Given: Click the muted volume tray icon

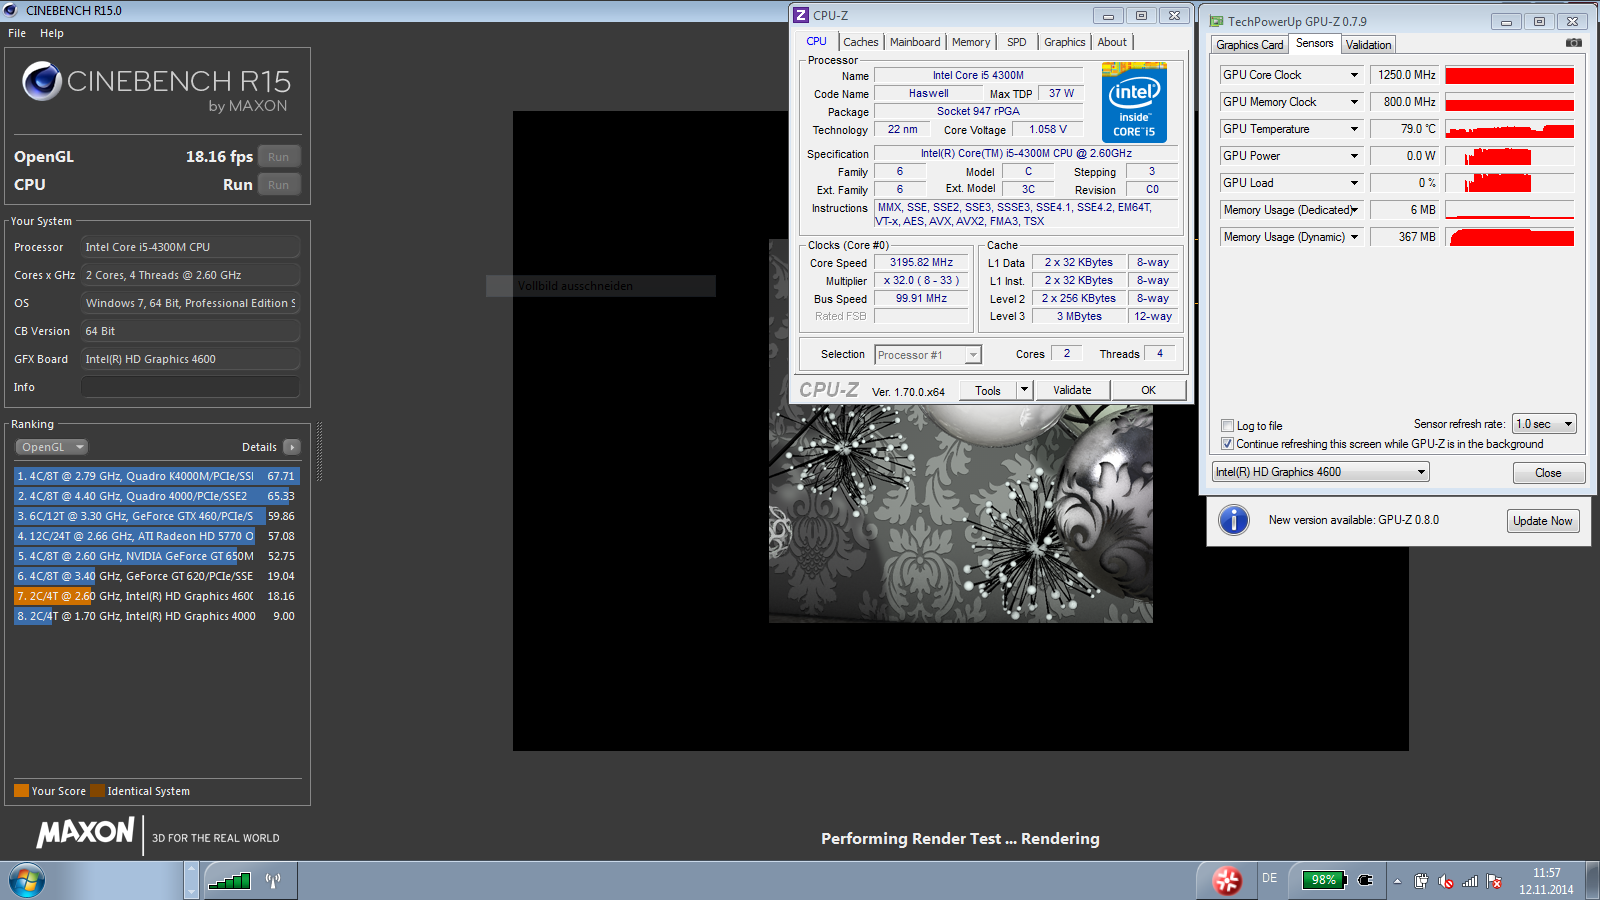Looking at the screenshot, I should (1446, 881).
